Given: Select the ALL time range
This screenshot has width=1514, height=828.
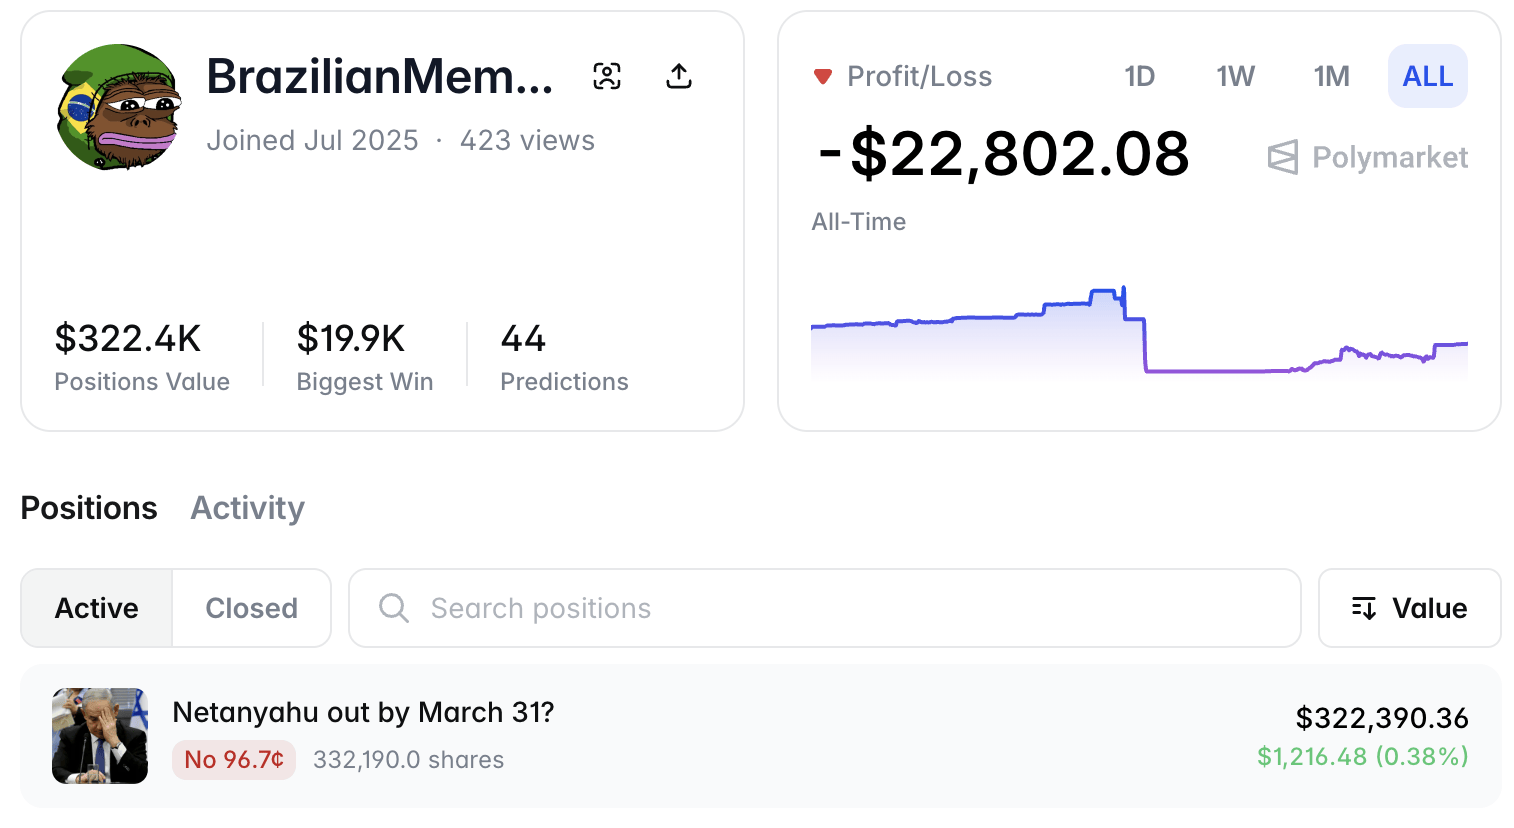Looking at the screenshot, I should (1427, 76).
